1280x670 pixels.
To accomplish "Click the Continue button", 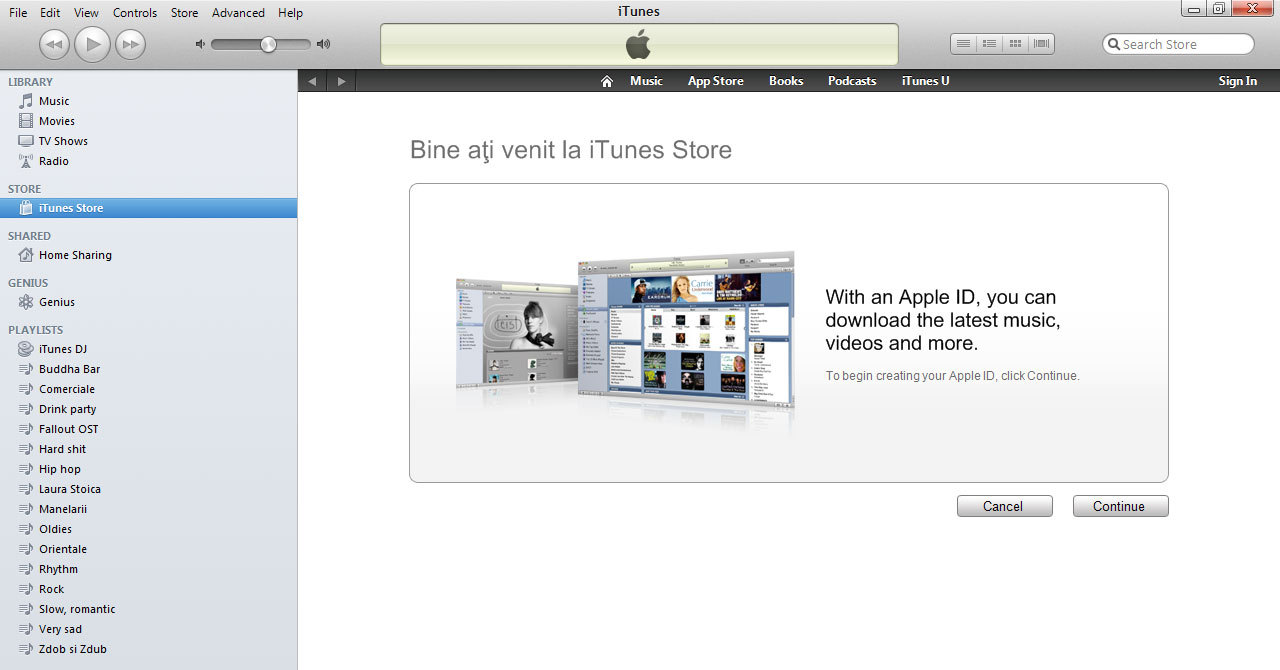I will (1120, 506).
